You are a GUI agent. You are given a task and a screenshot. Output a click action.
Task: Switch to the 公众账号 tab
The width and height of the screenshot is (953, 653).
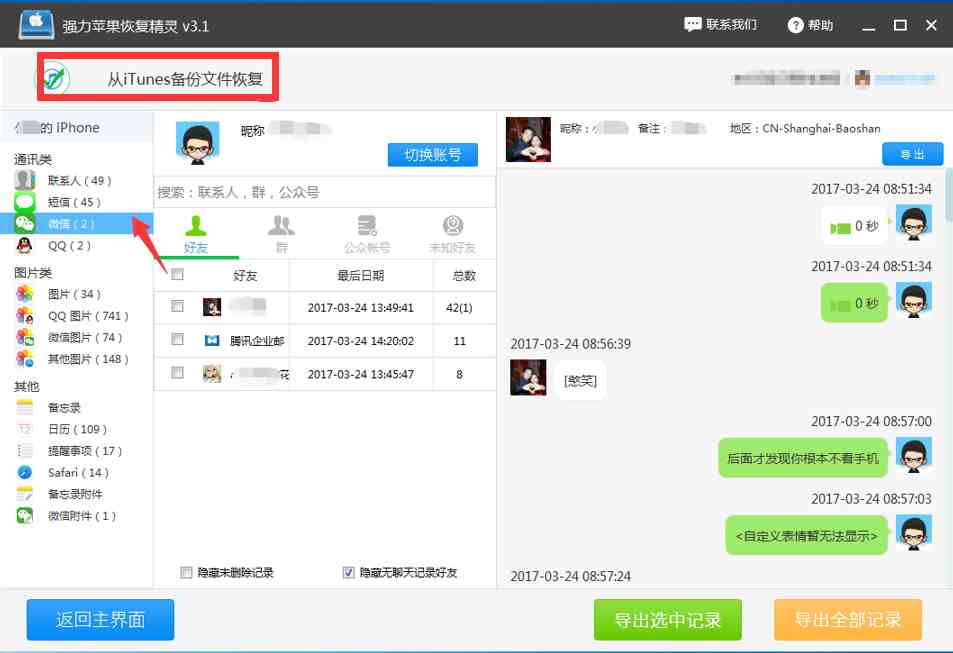click(x=366, y=234)
